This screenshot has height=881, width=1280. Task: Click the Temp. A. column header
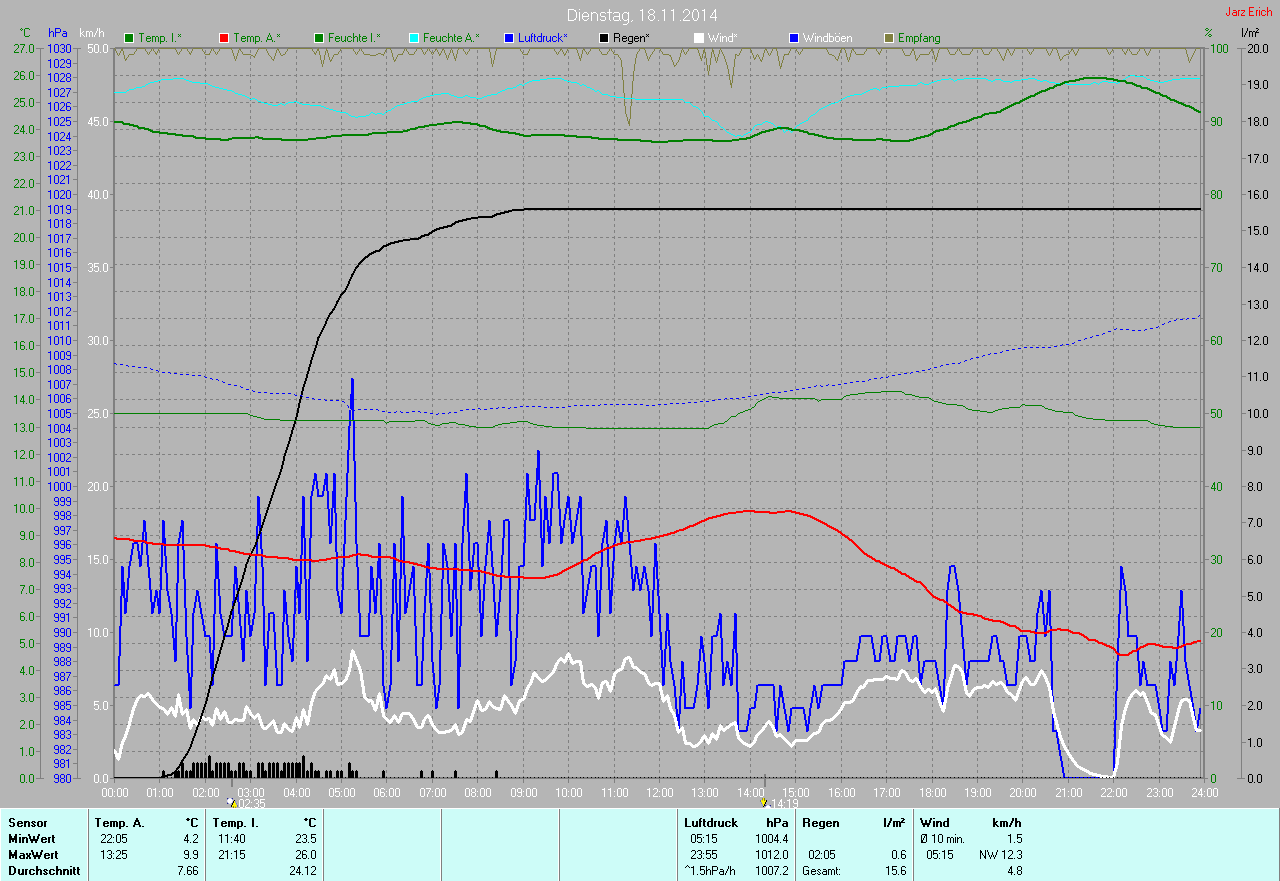(x=119, y=823)
